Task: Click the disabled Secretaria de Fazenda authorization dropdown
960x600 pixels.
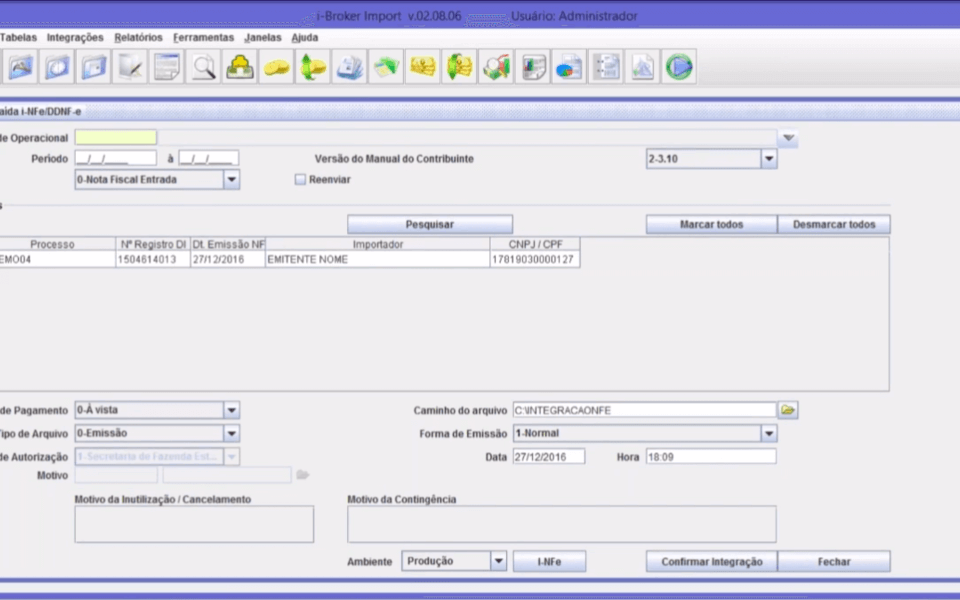Action: tap(157, 456)
